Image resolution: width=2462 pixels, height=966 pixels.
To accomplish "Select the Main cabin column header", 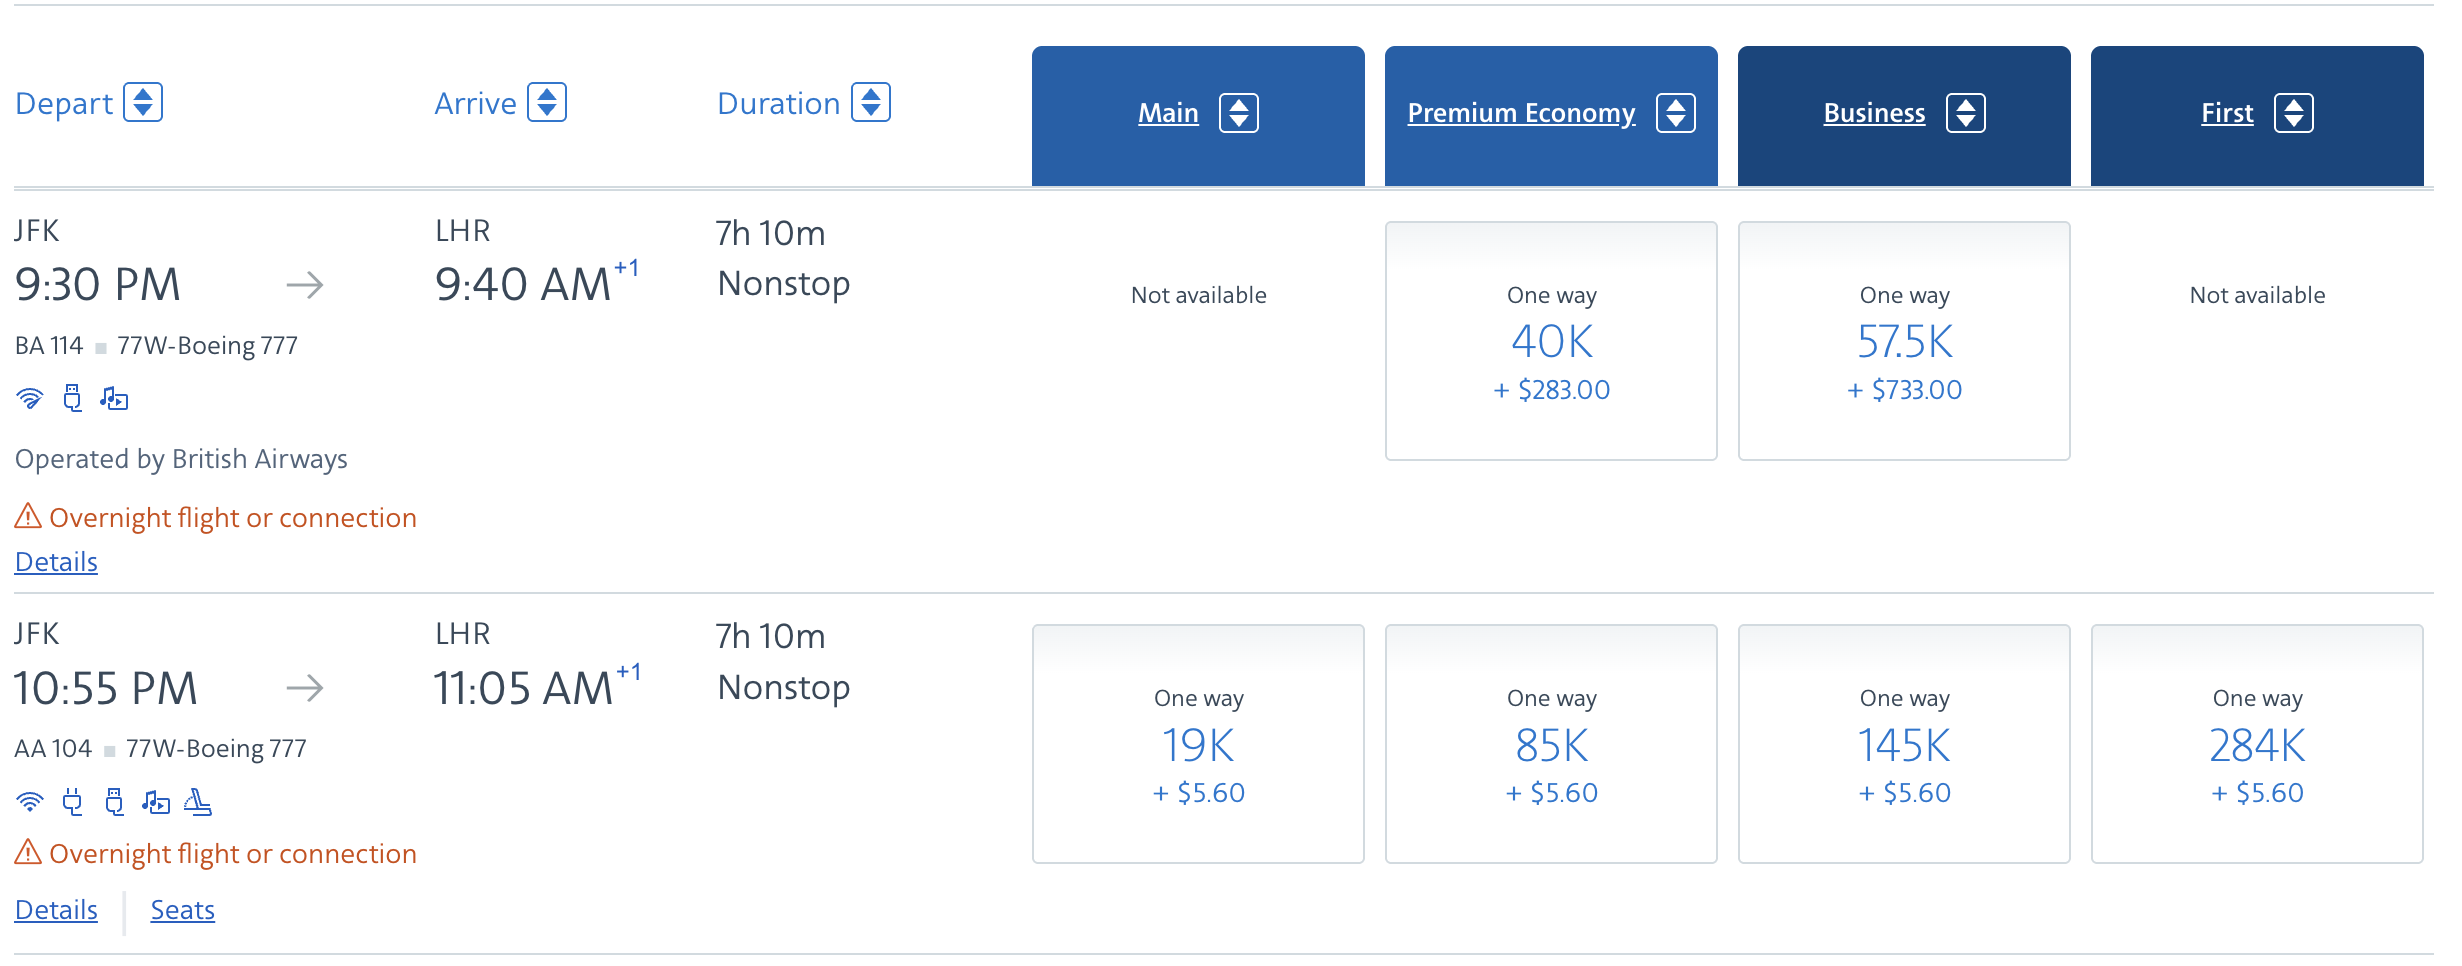I will point(1167,113).
